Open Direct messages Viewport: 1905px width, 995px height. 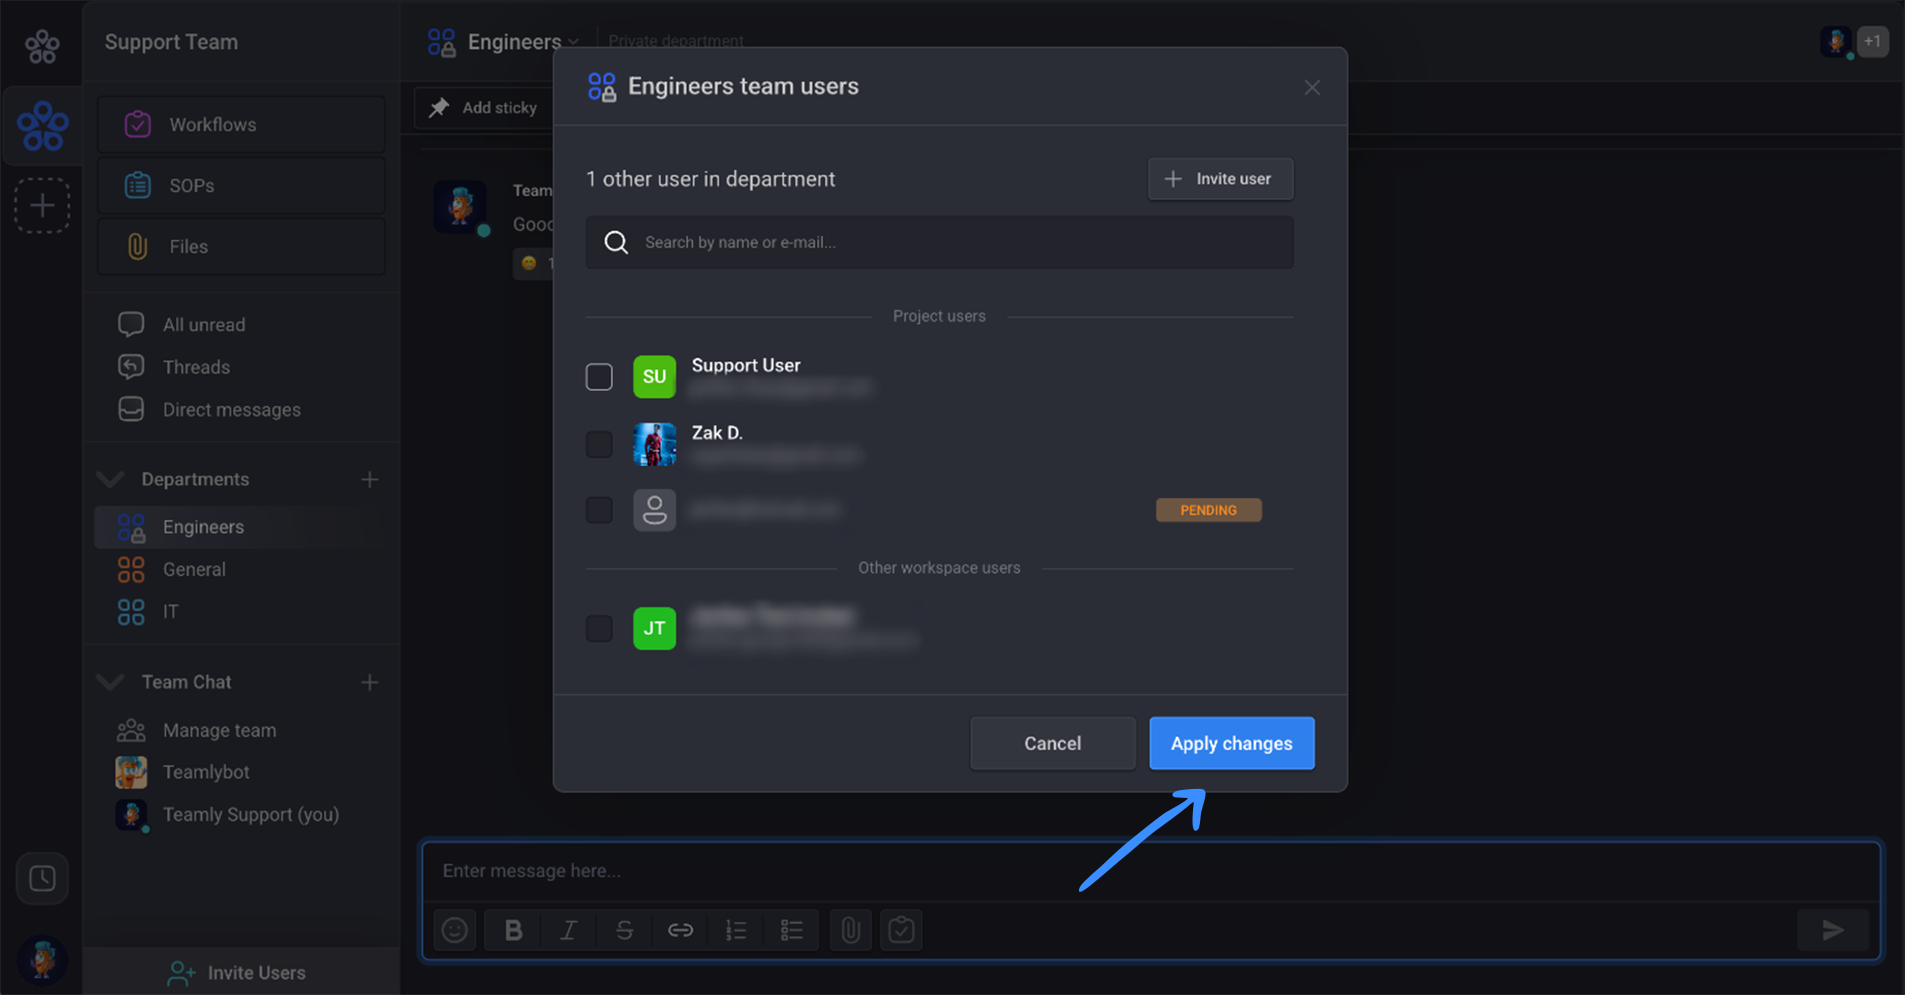pyautogui.click(x=231, y=410)
